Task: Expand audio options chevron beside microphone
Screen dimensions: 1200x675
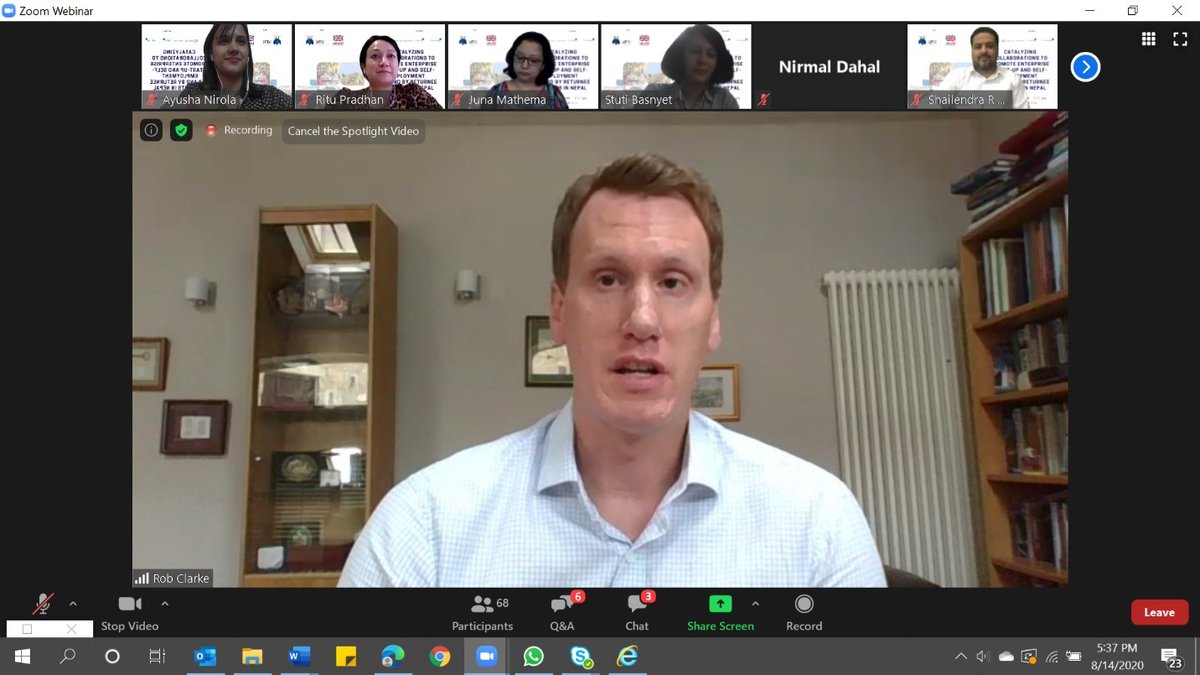Action: coord(72,604)
